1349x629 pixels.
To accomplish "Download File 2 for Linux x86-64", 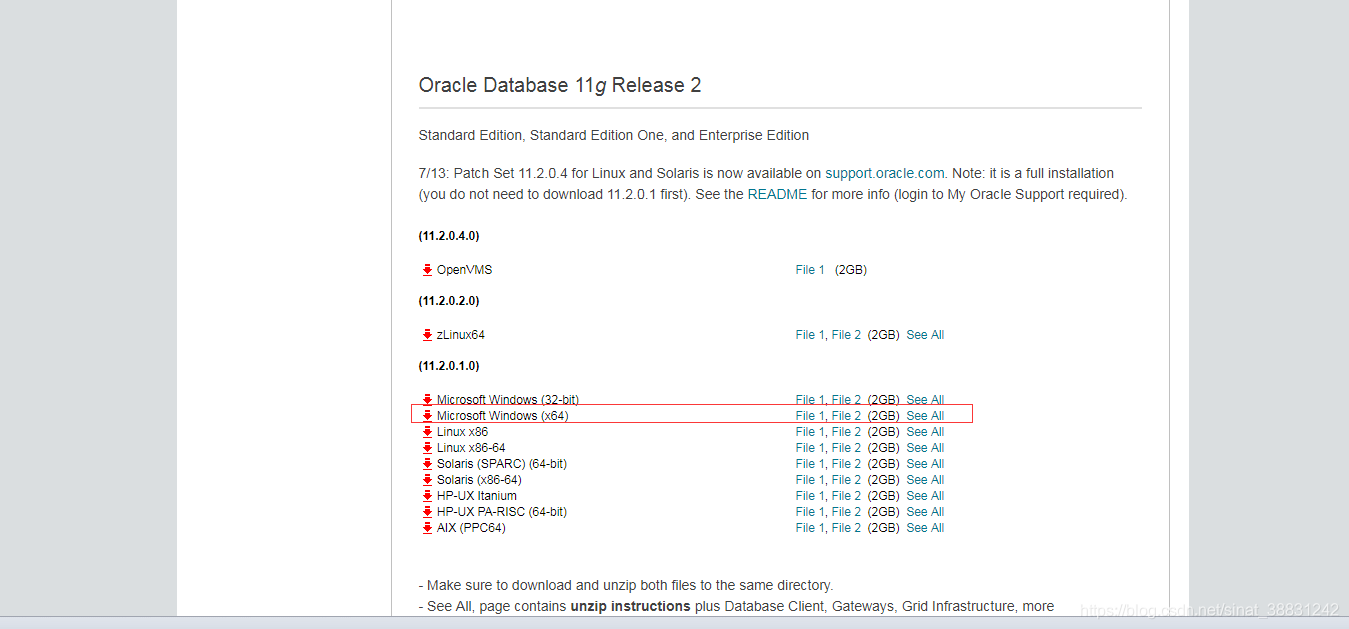I will 846,448.
